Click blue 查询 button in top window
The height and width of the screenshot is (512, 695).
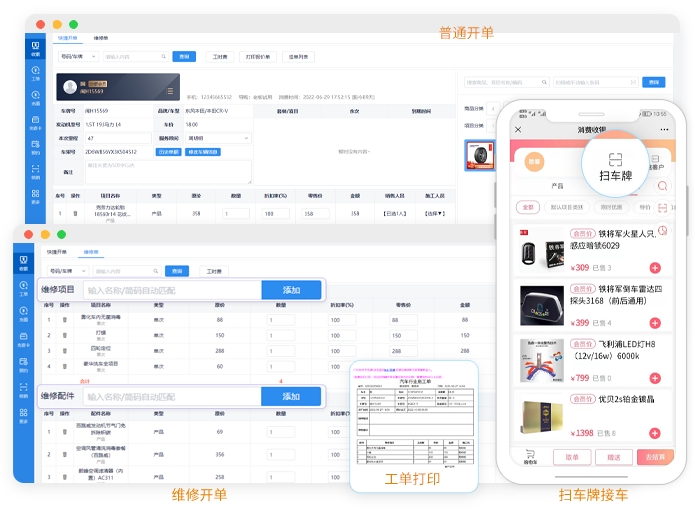tap(184, 57)
